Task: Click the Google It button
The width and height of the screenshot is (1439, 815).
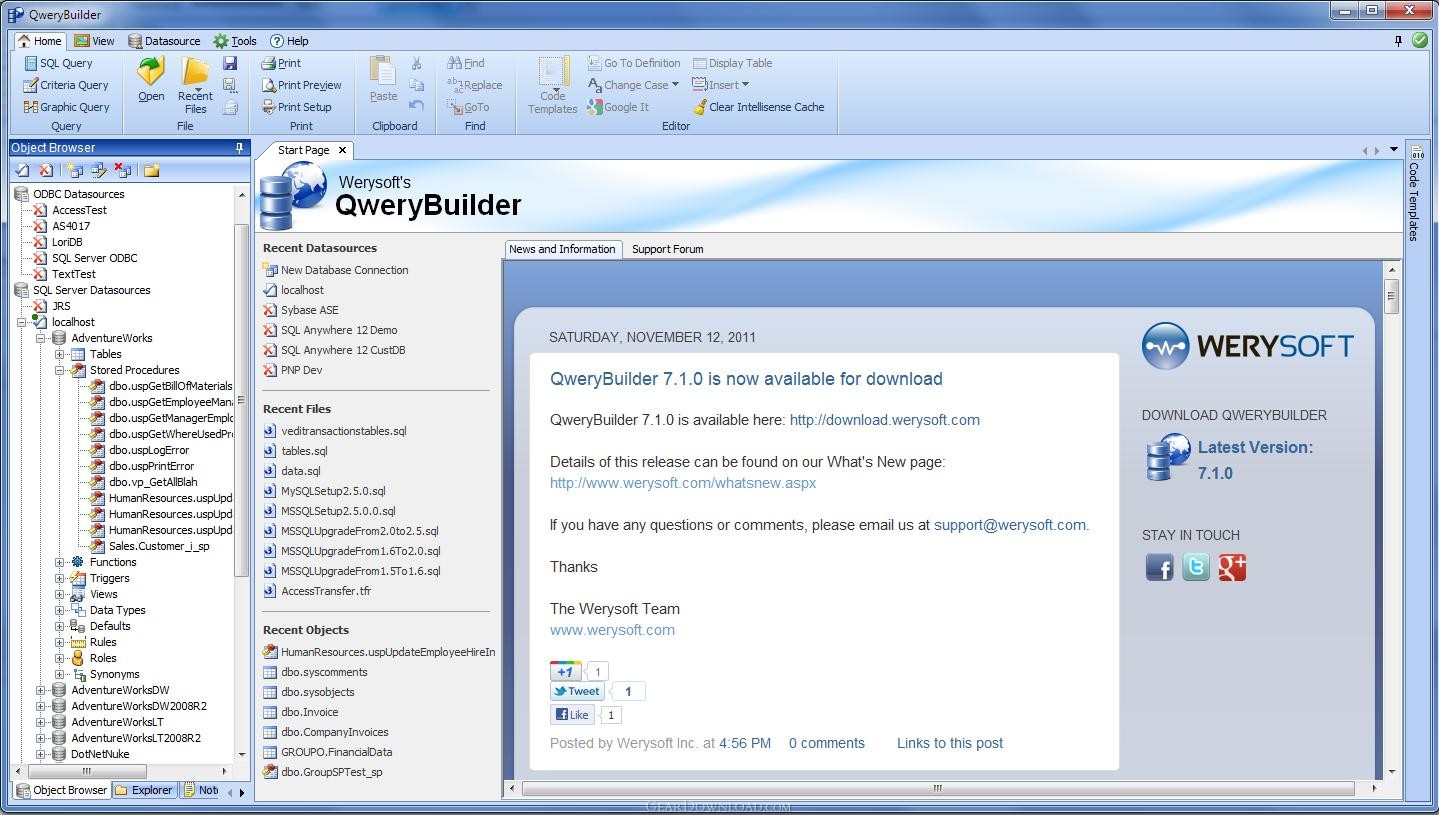Action: click(x=618, y=107)
